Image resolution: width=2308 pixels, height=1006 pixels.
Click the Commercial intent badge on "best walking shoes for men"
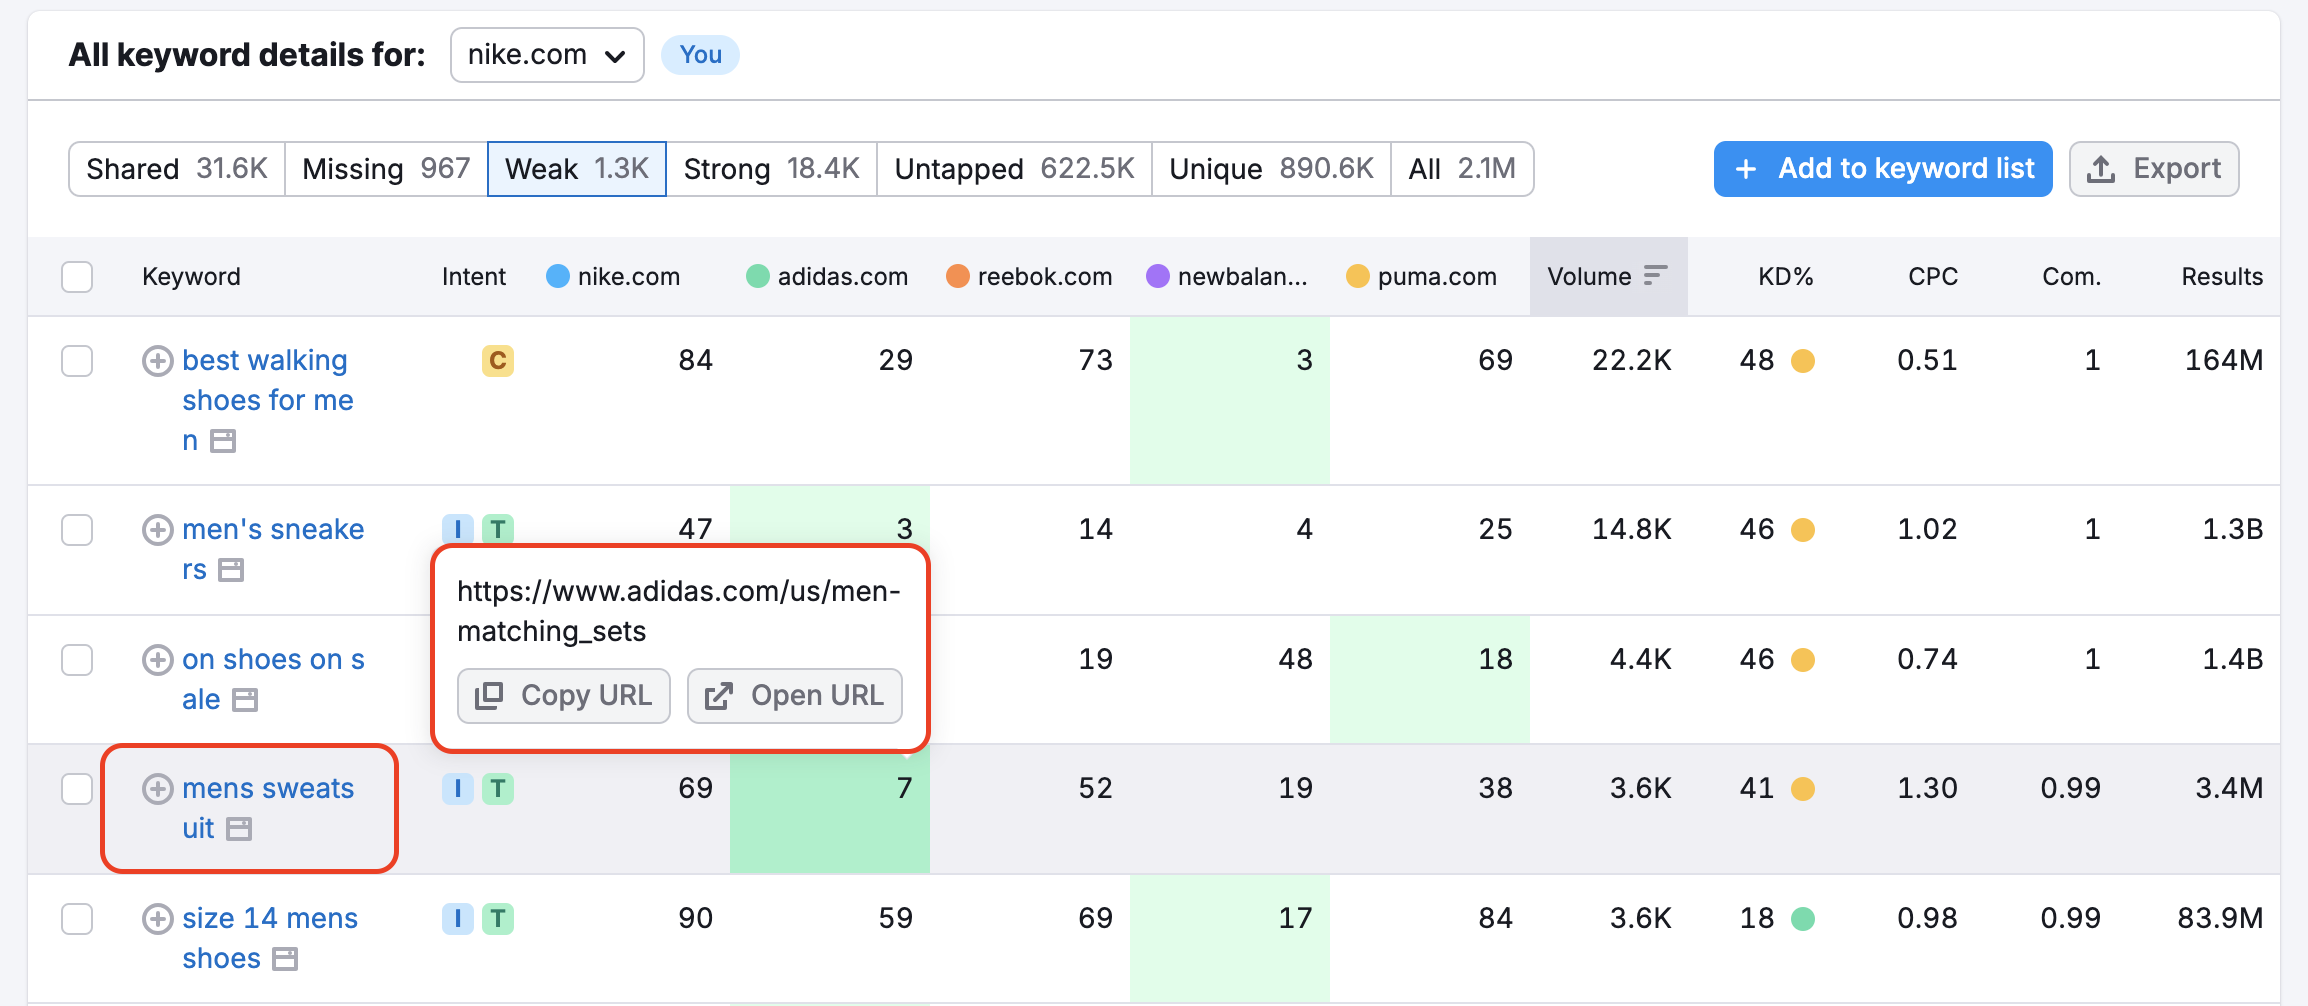coord(497,361)
